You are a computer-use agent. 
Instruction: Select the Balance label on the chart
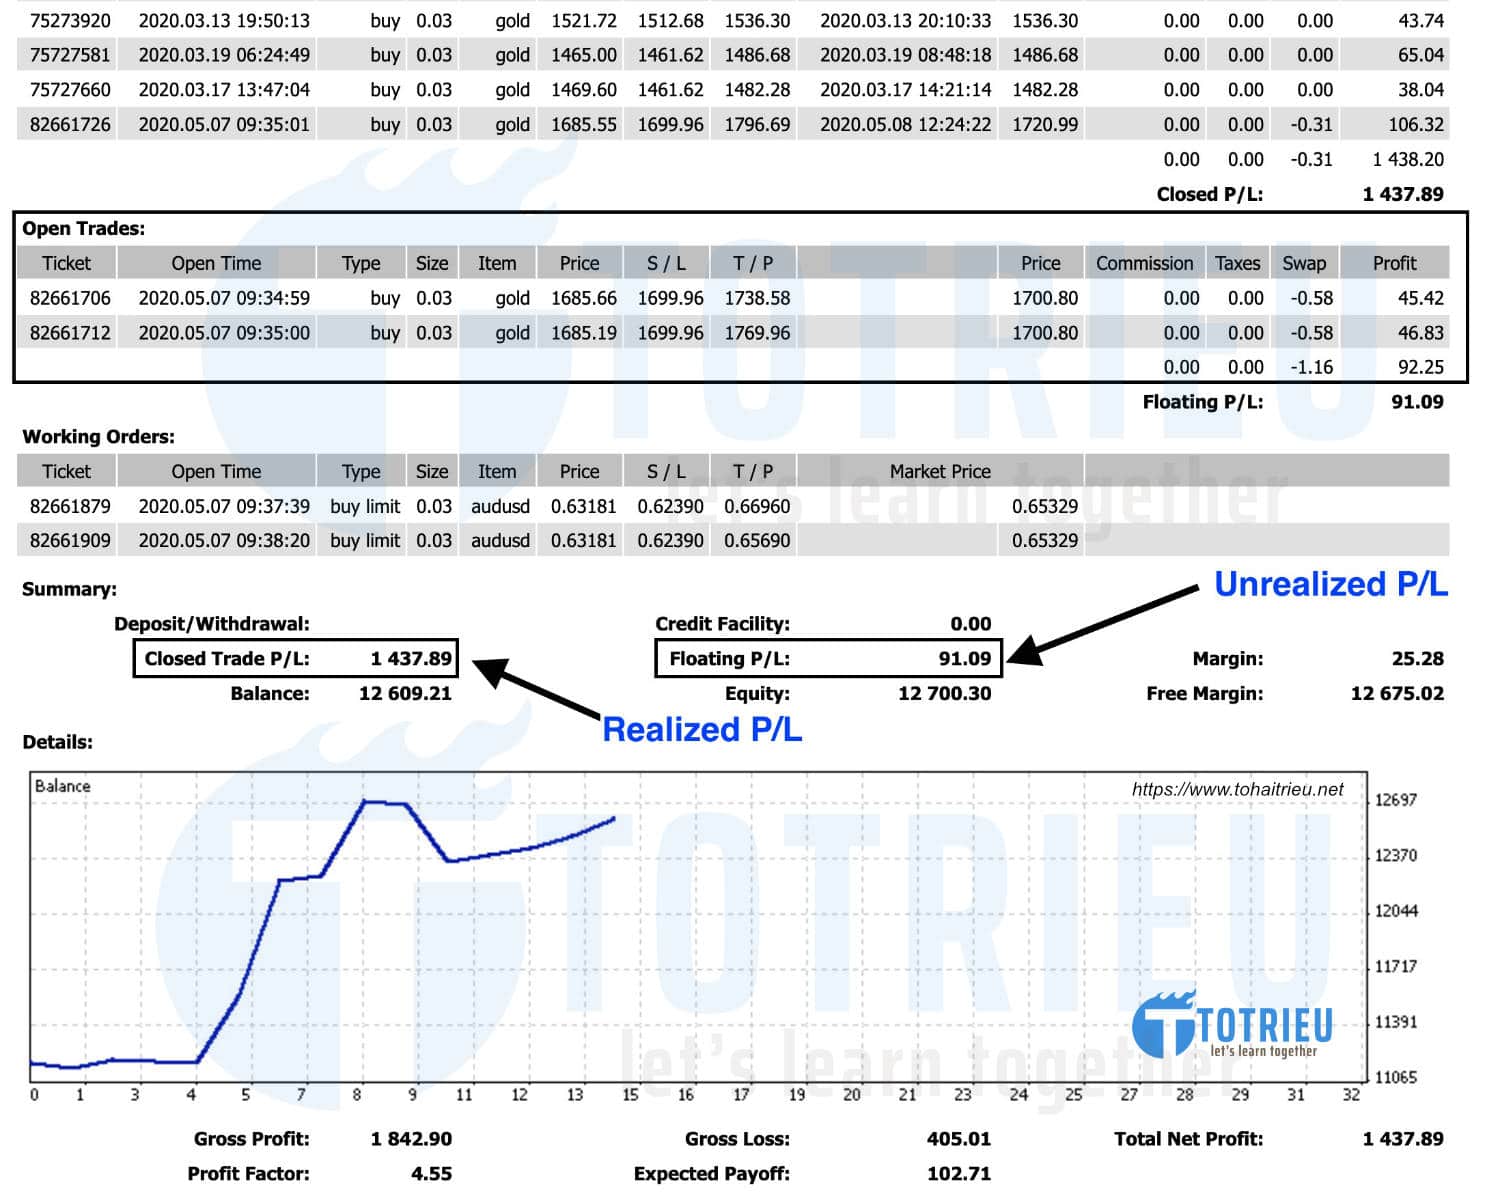(63, 786)
